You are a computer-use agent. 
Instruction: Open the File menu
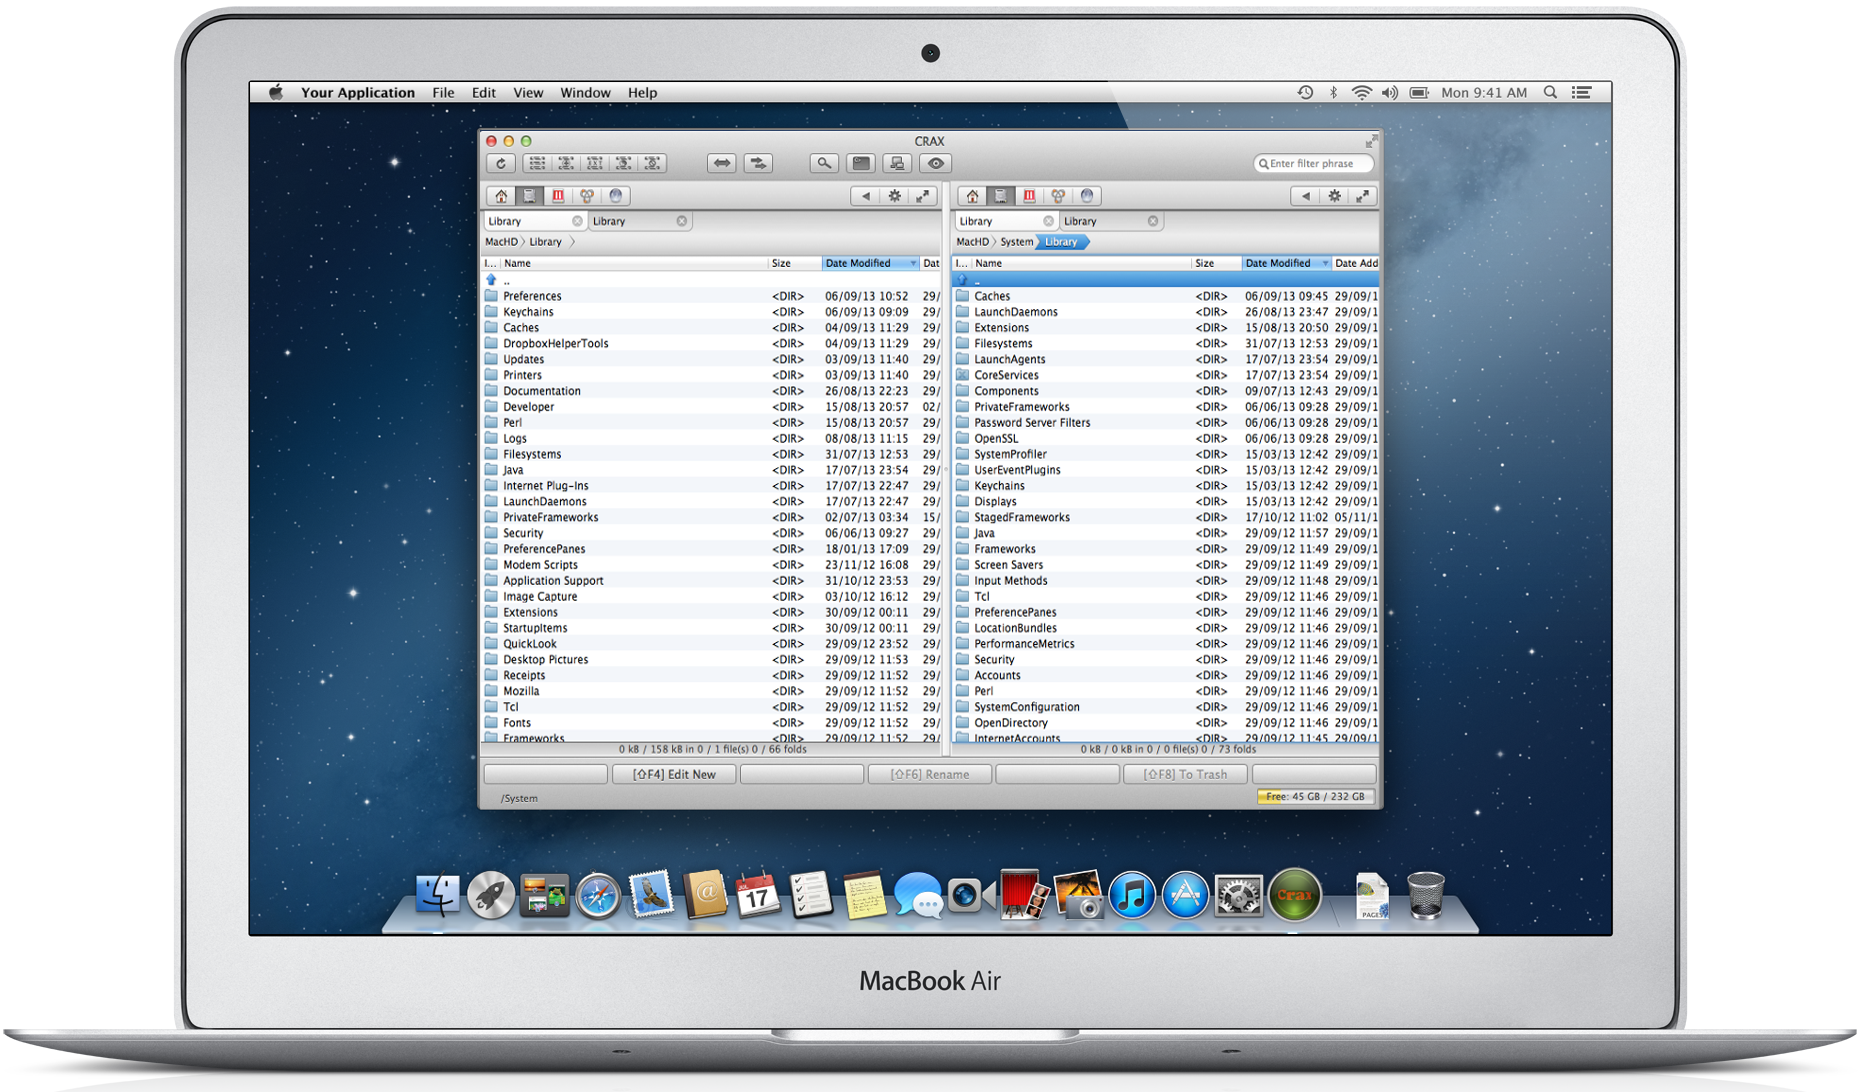pyautogui.click(x=443, y=93)
